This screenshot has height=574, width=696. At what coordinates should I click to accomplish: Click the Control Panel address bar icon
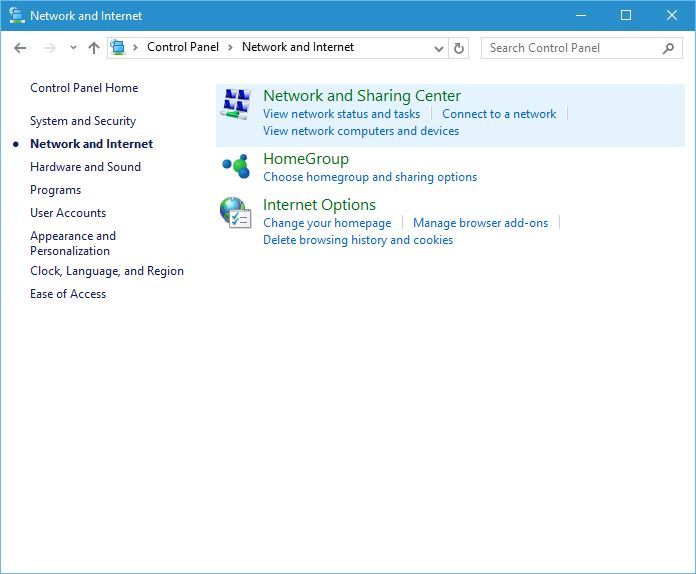[118, 47]
